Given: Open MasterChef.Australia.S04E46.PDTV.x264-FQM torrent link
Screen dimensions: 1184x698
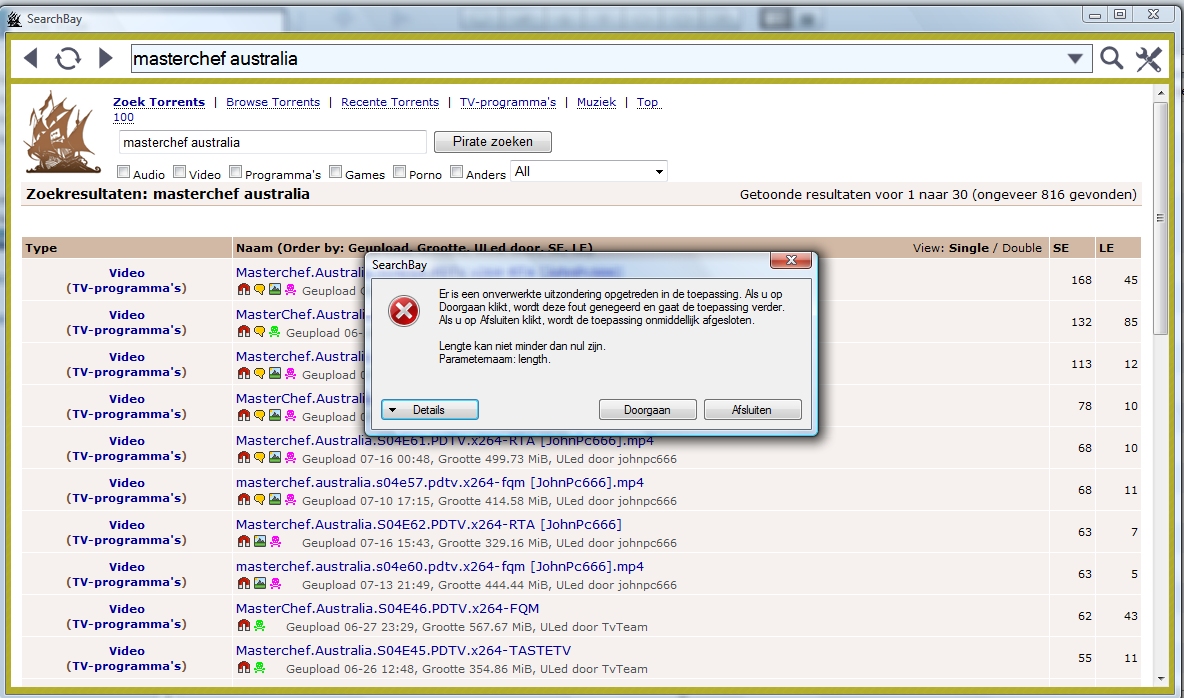Looking at the screenshot, I should click(x=387, y=608).
